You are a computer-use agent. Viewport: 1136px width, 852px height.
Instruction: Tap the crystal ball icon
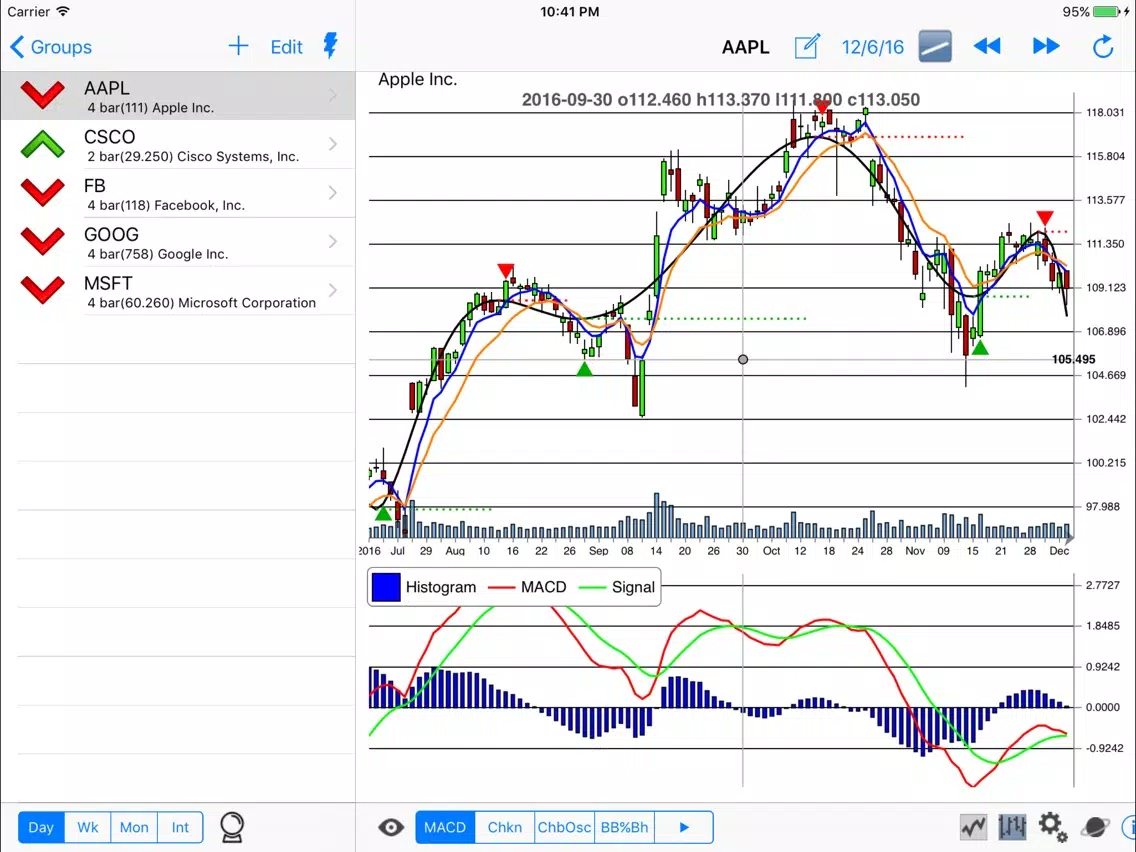(232, 827)
